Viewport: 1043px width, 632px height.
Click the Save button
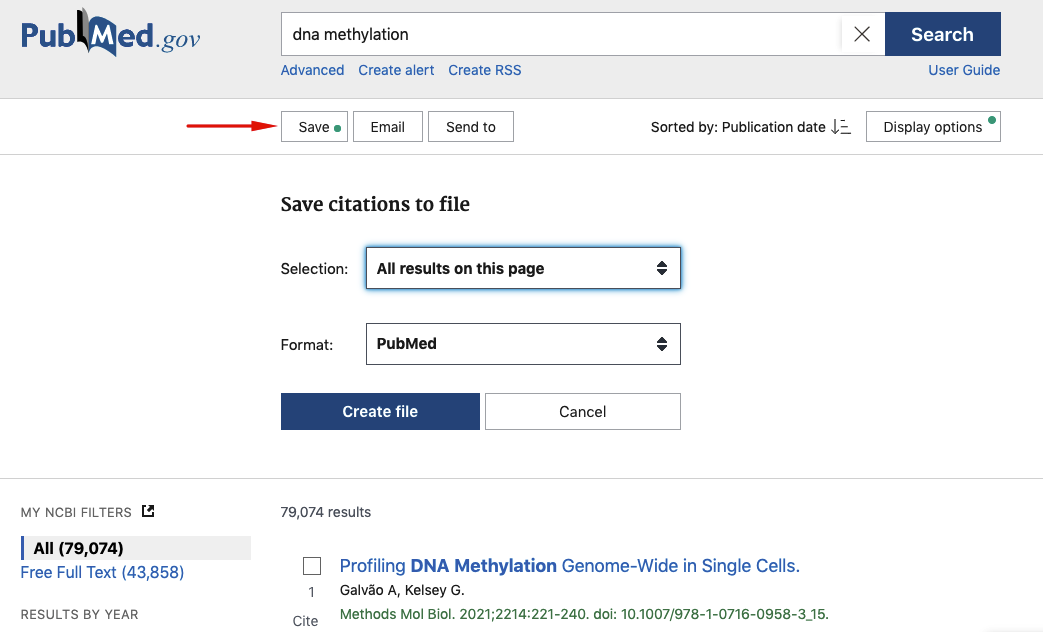315,126
